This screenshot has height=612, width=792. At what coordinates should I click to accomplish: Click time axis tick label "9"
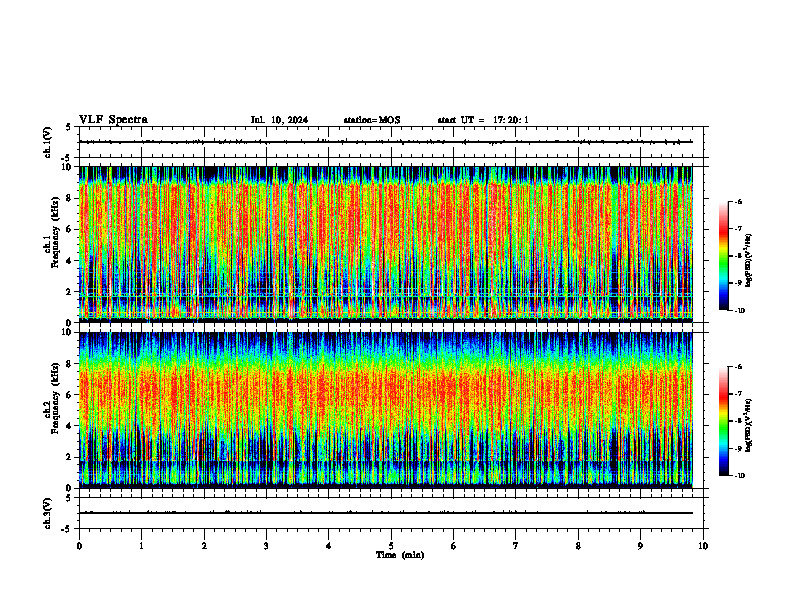[x=640, y=546]
